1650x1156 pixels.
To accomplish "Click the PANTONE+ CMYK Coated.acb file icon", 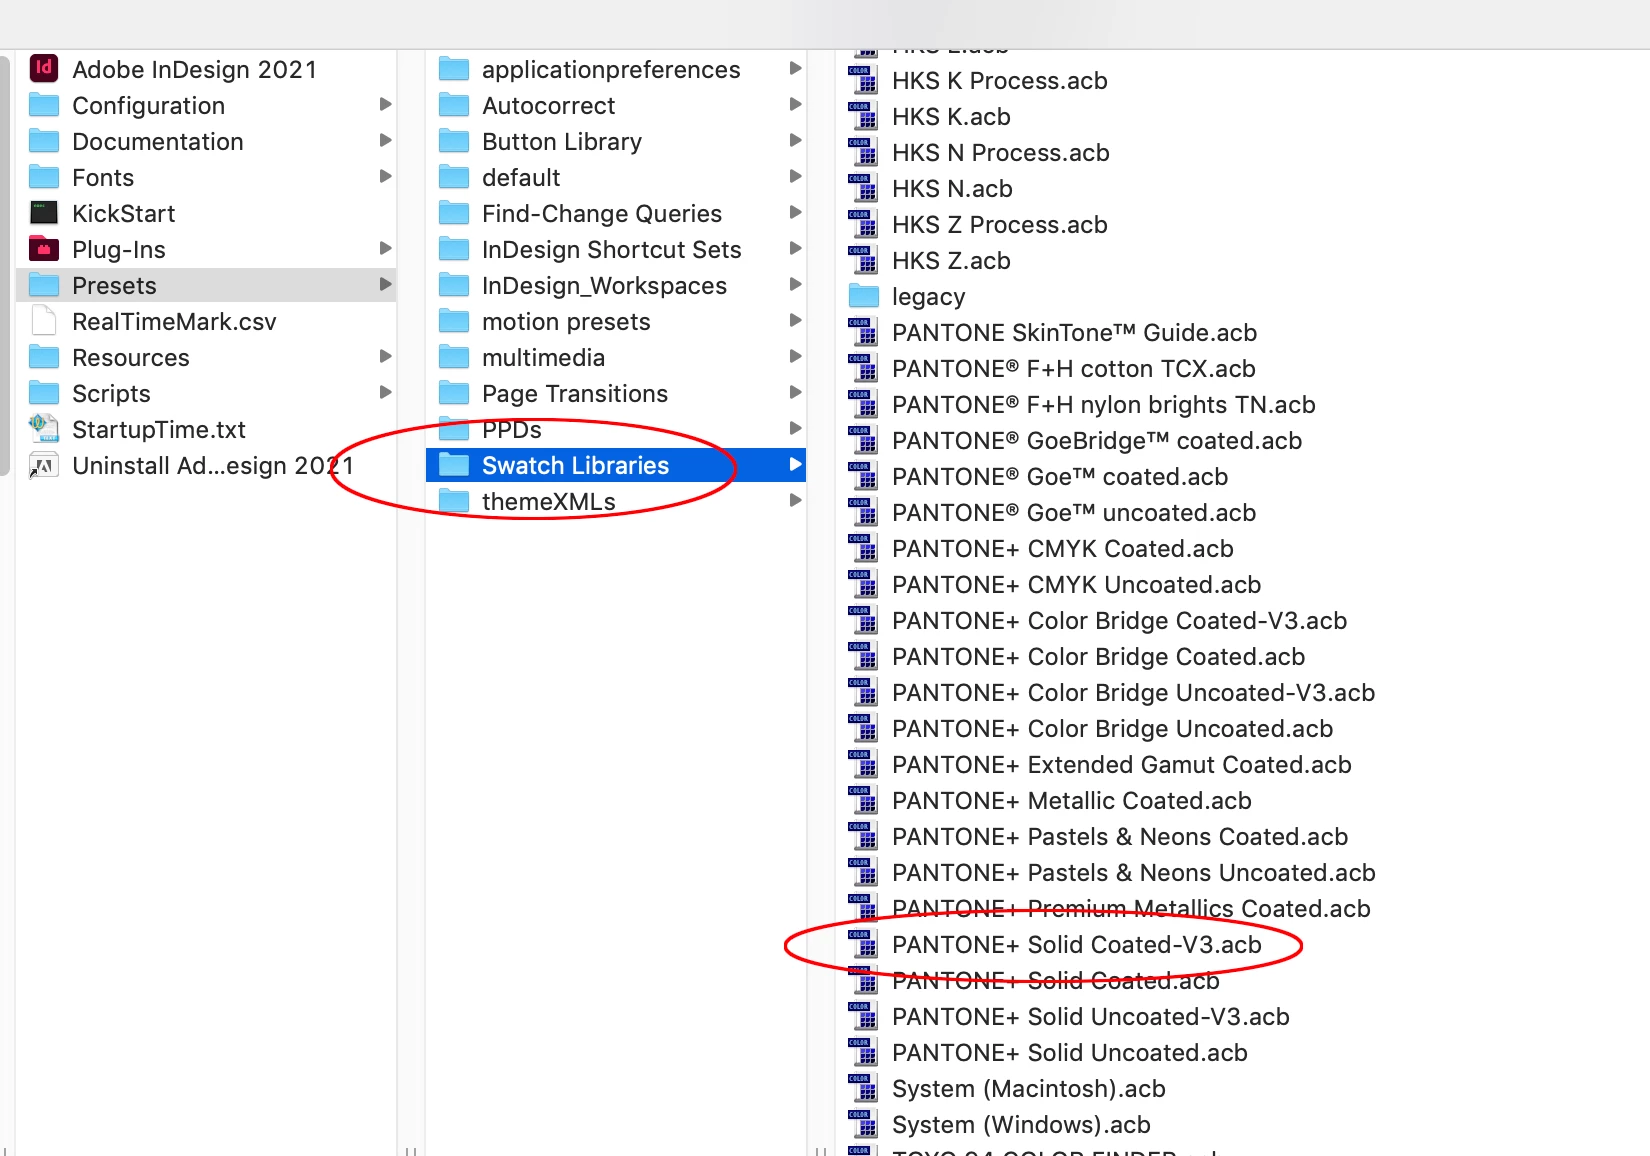I will (x=864, y=549).
